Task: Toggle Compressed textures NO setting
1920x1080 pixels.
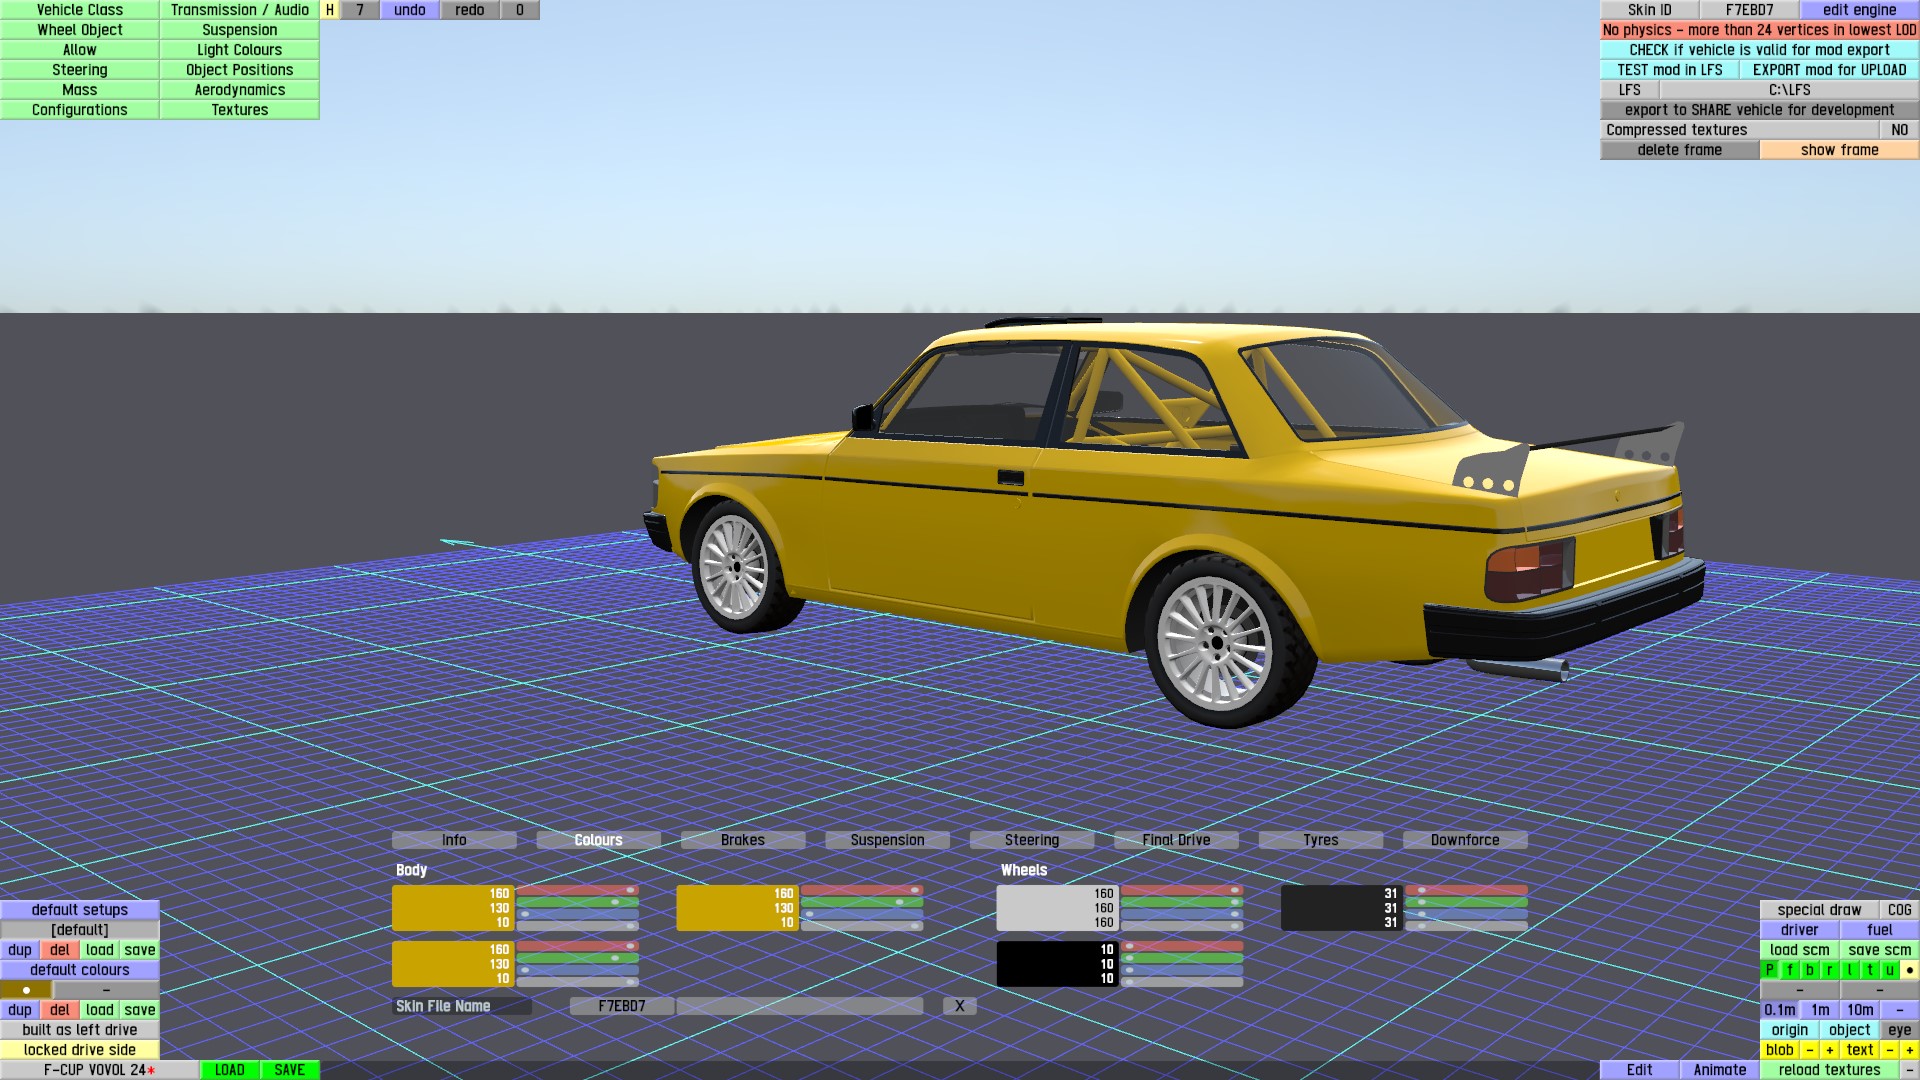Action: (1899, 130)
